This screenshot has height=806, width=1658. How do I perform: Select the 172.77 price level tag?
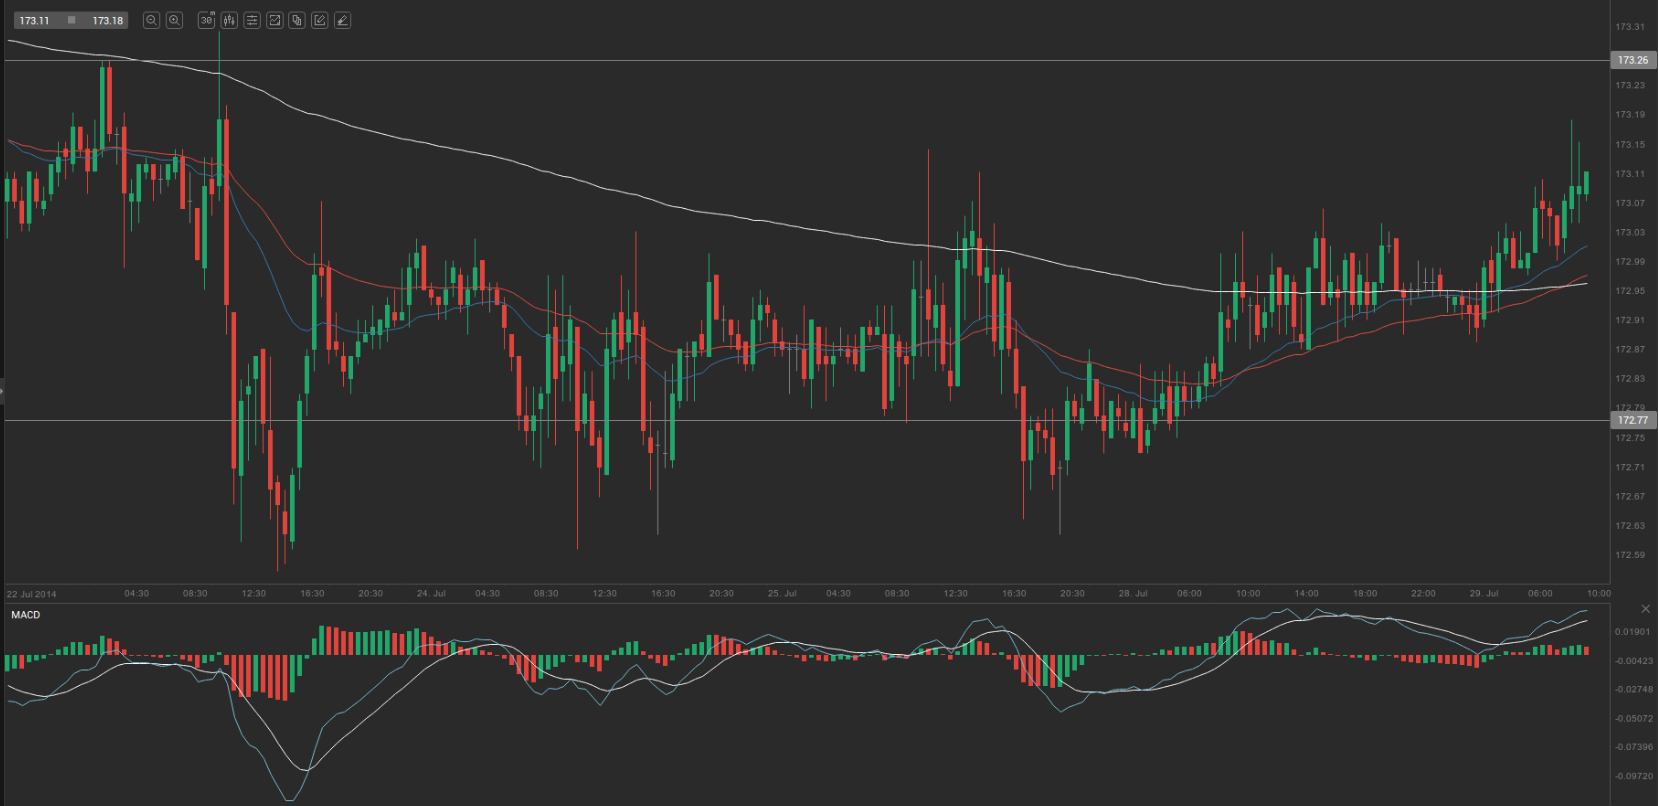[1632, 420]
